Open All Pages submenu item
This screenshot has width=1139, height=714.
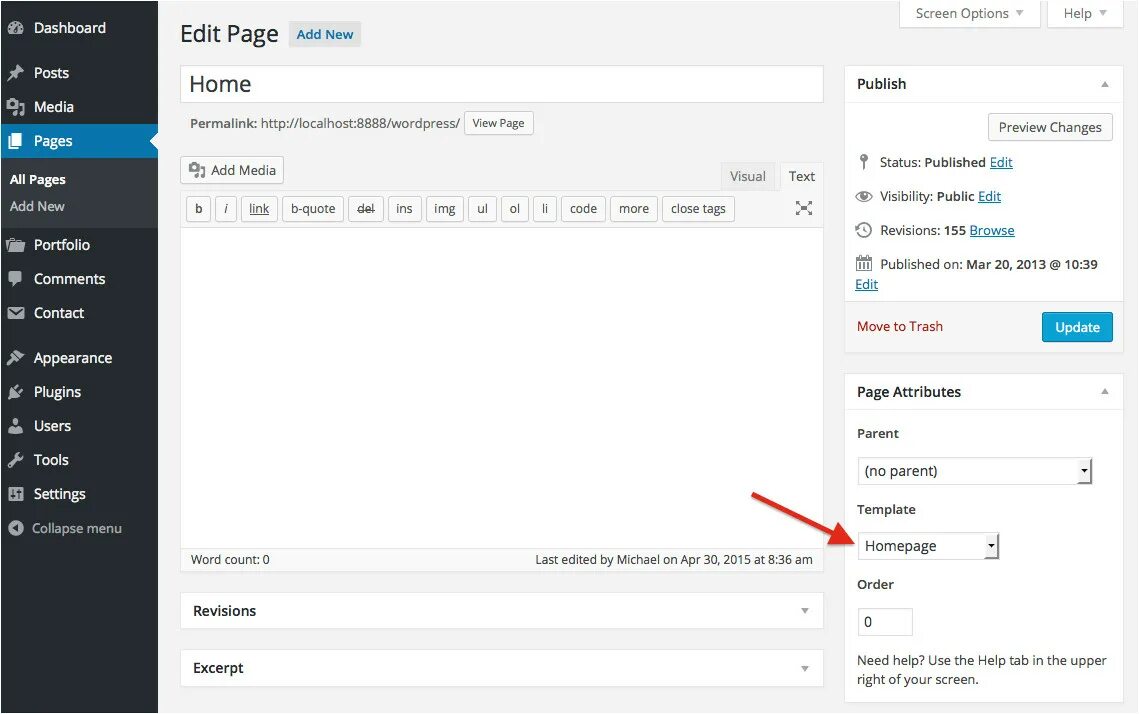[38, 179]
